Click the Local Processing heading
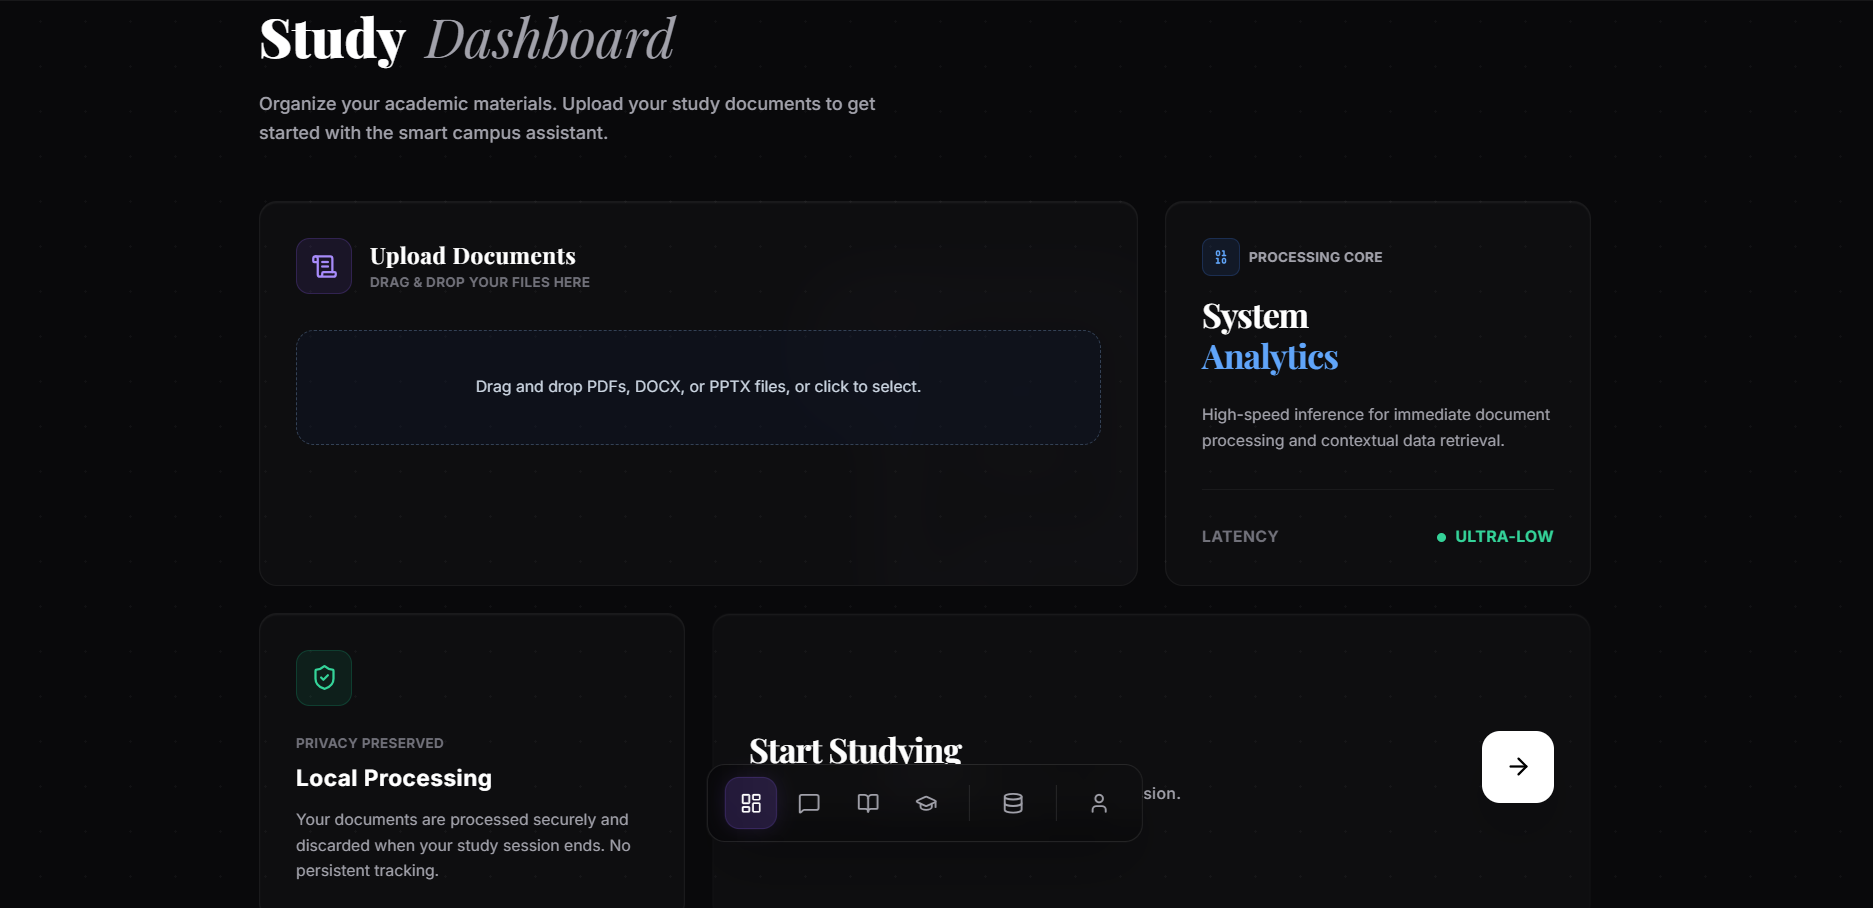1873x908 pixels. 394,778
